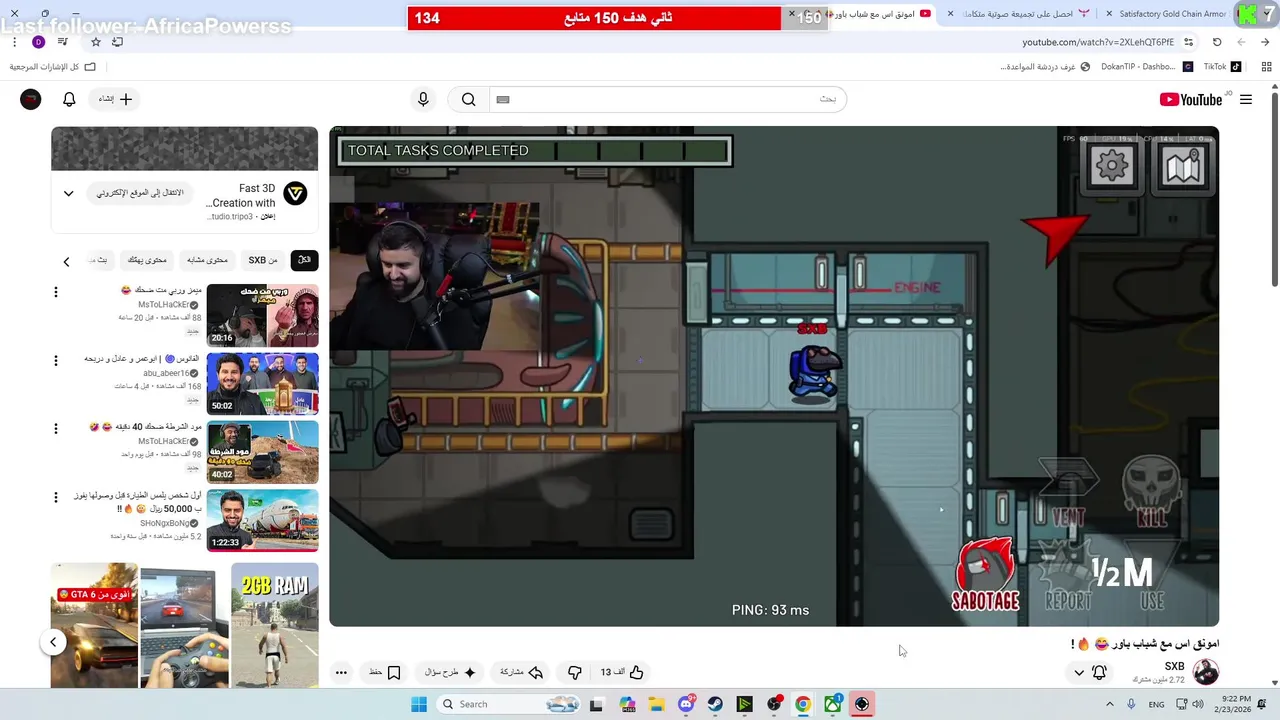The width and height of the screenshot is (1280, 720).
Task: Ask a question with طرح سؤال button
Action: (450, 672)
